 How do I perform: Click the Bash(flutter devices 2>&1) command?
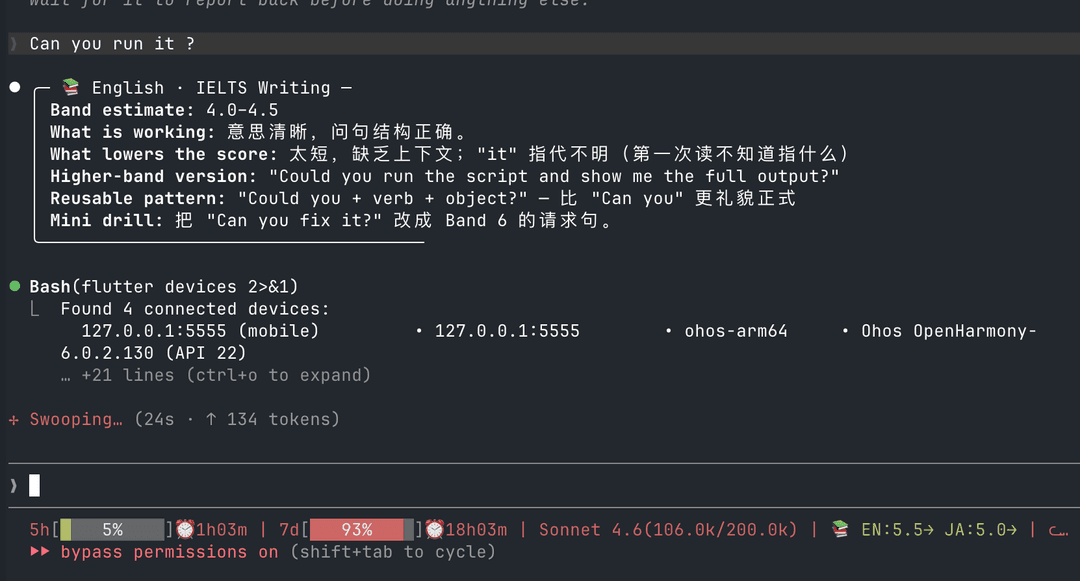(x=164, y=286)
